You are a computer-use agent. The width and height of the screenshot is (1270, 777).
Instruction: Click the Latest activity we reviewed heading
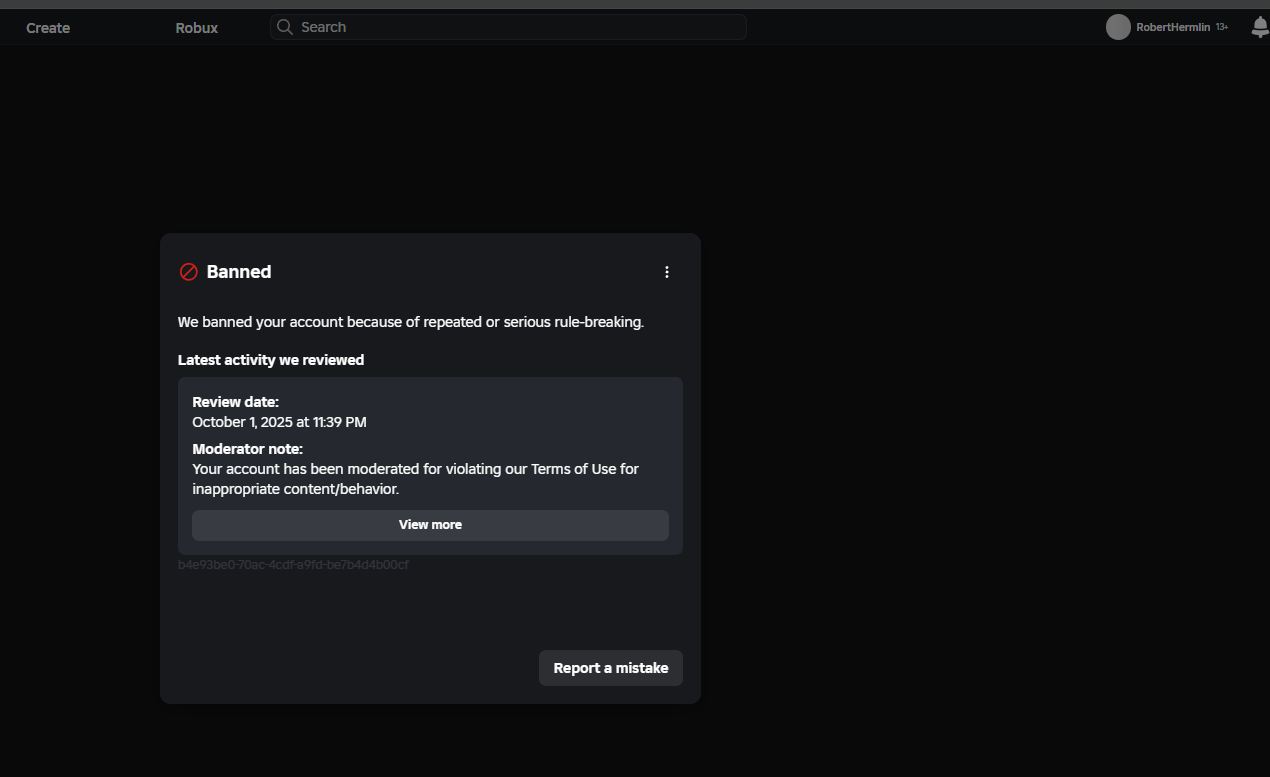(x=271, y=360)
